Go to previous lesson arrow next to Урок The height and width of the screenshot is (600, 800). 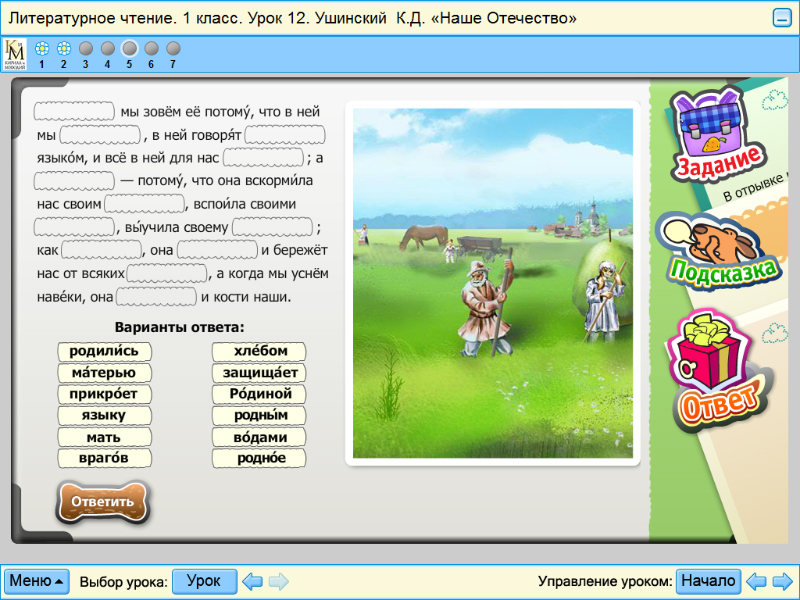(253, 581)
